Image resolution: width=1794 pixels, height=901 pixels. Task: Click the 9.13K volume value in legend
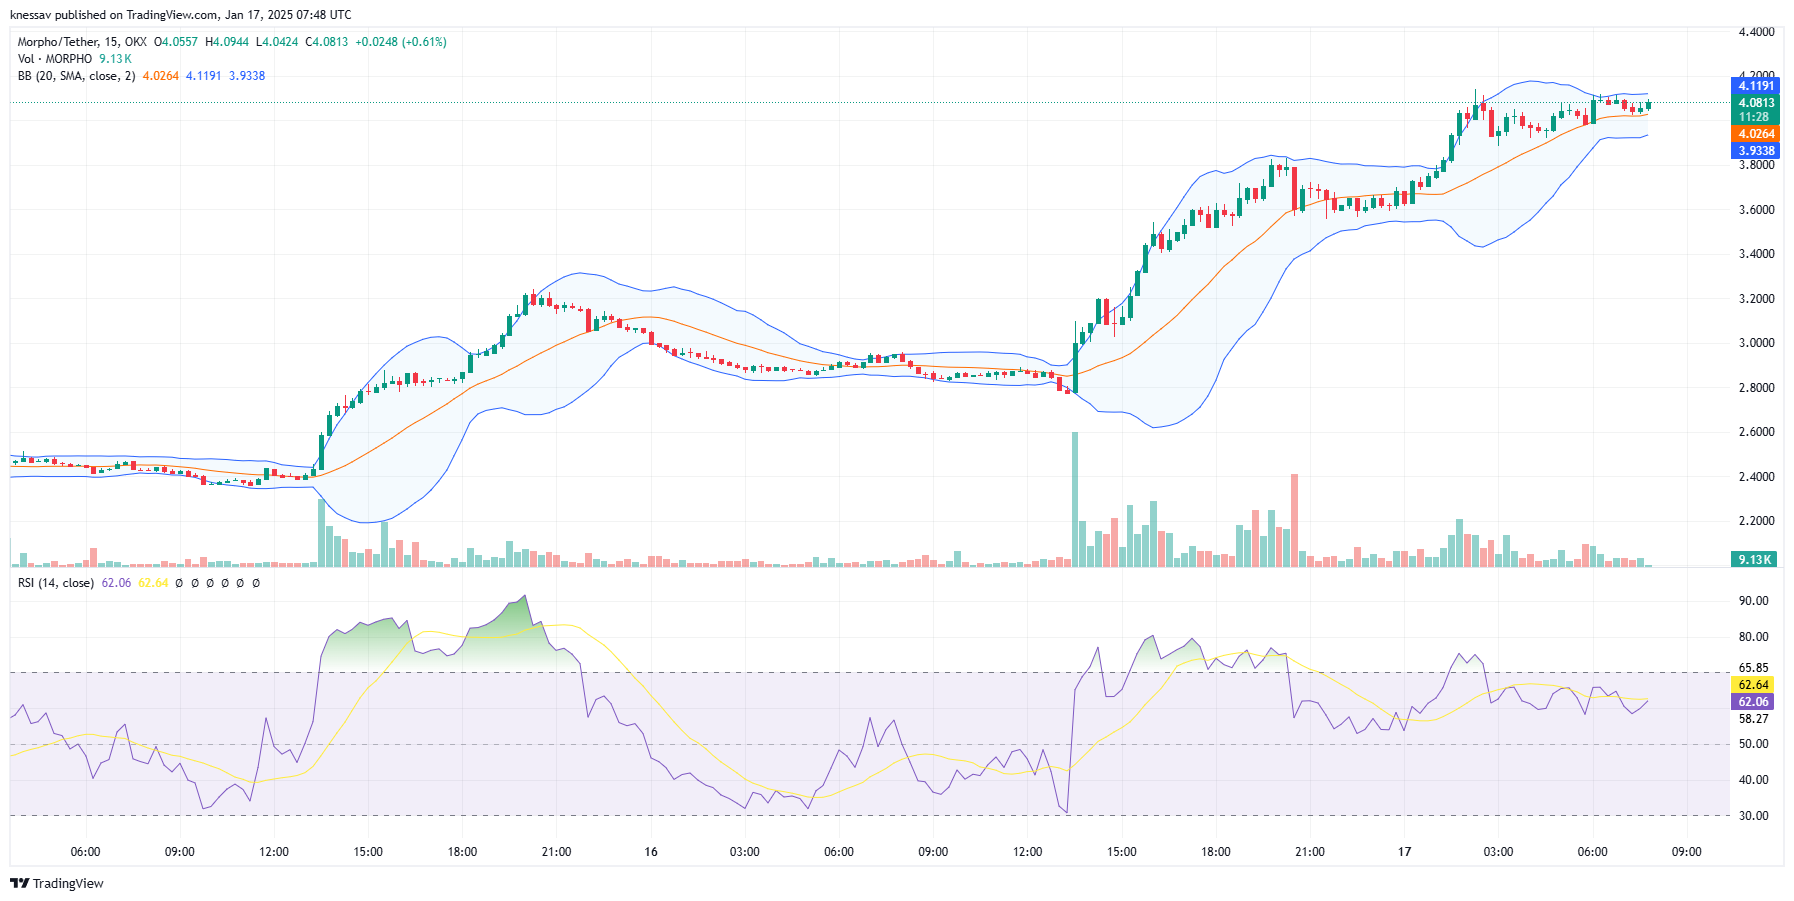tap(115, 59)
